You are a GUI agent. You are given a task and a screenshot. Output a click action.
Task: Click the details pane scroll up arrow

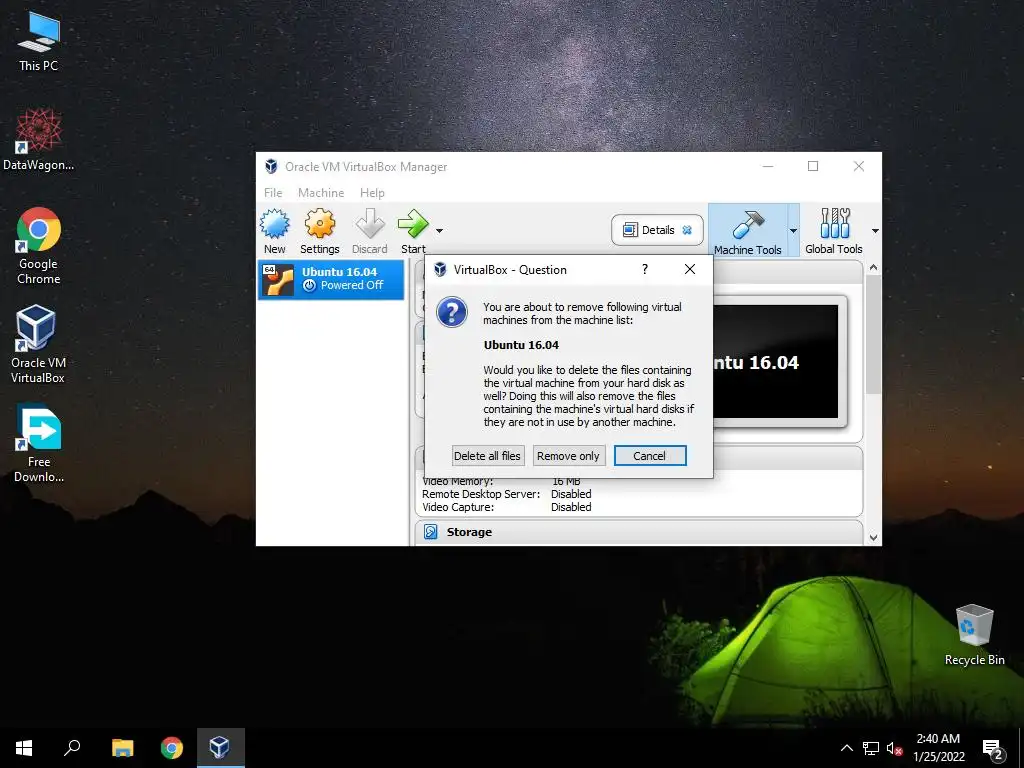pyautogui.click(x=874, y=268)
